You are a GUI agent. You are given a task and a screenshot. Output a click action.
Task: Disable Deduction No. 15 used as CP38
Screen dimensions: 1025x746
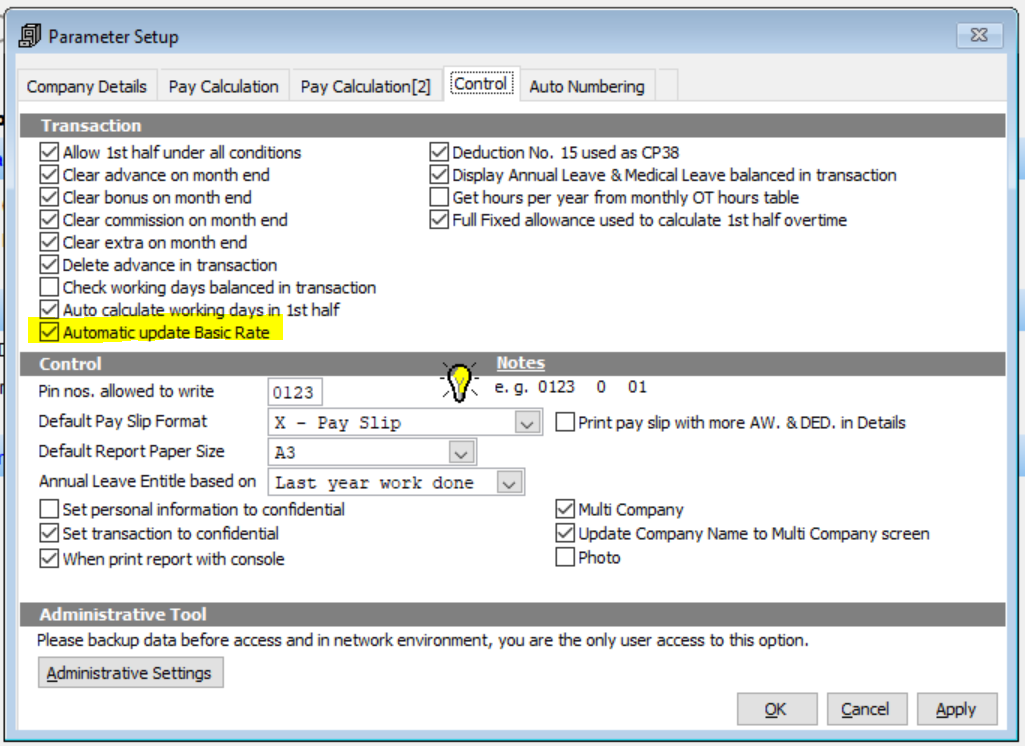pos(438,152)
